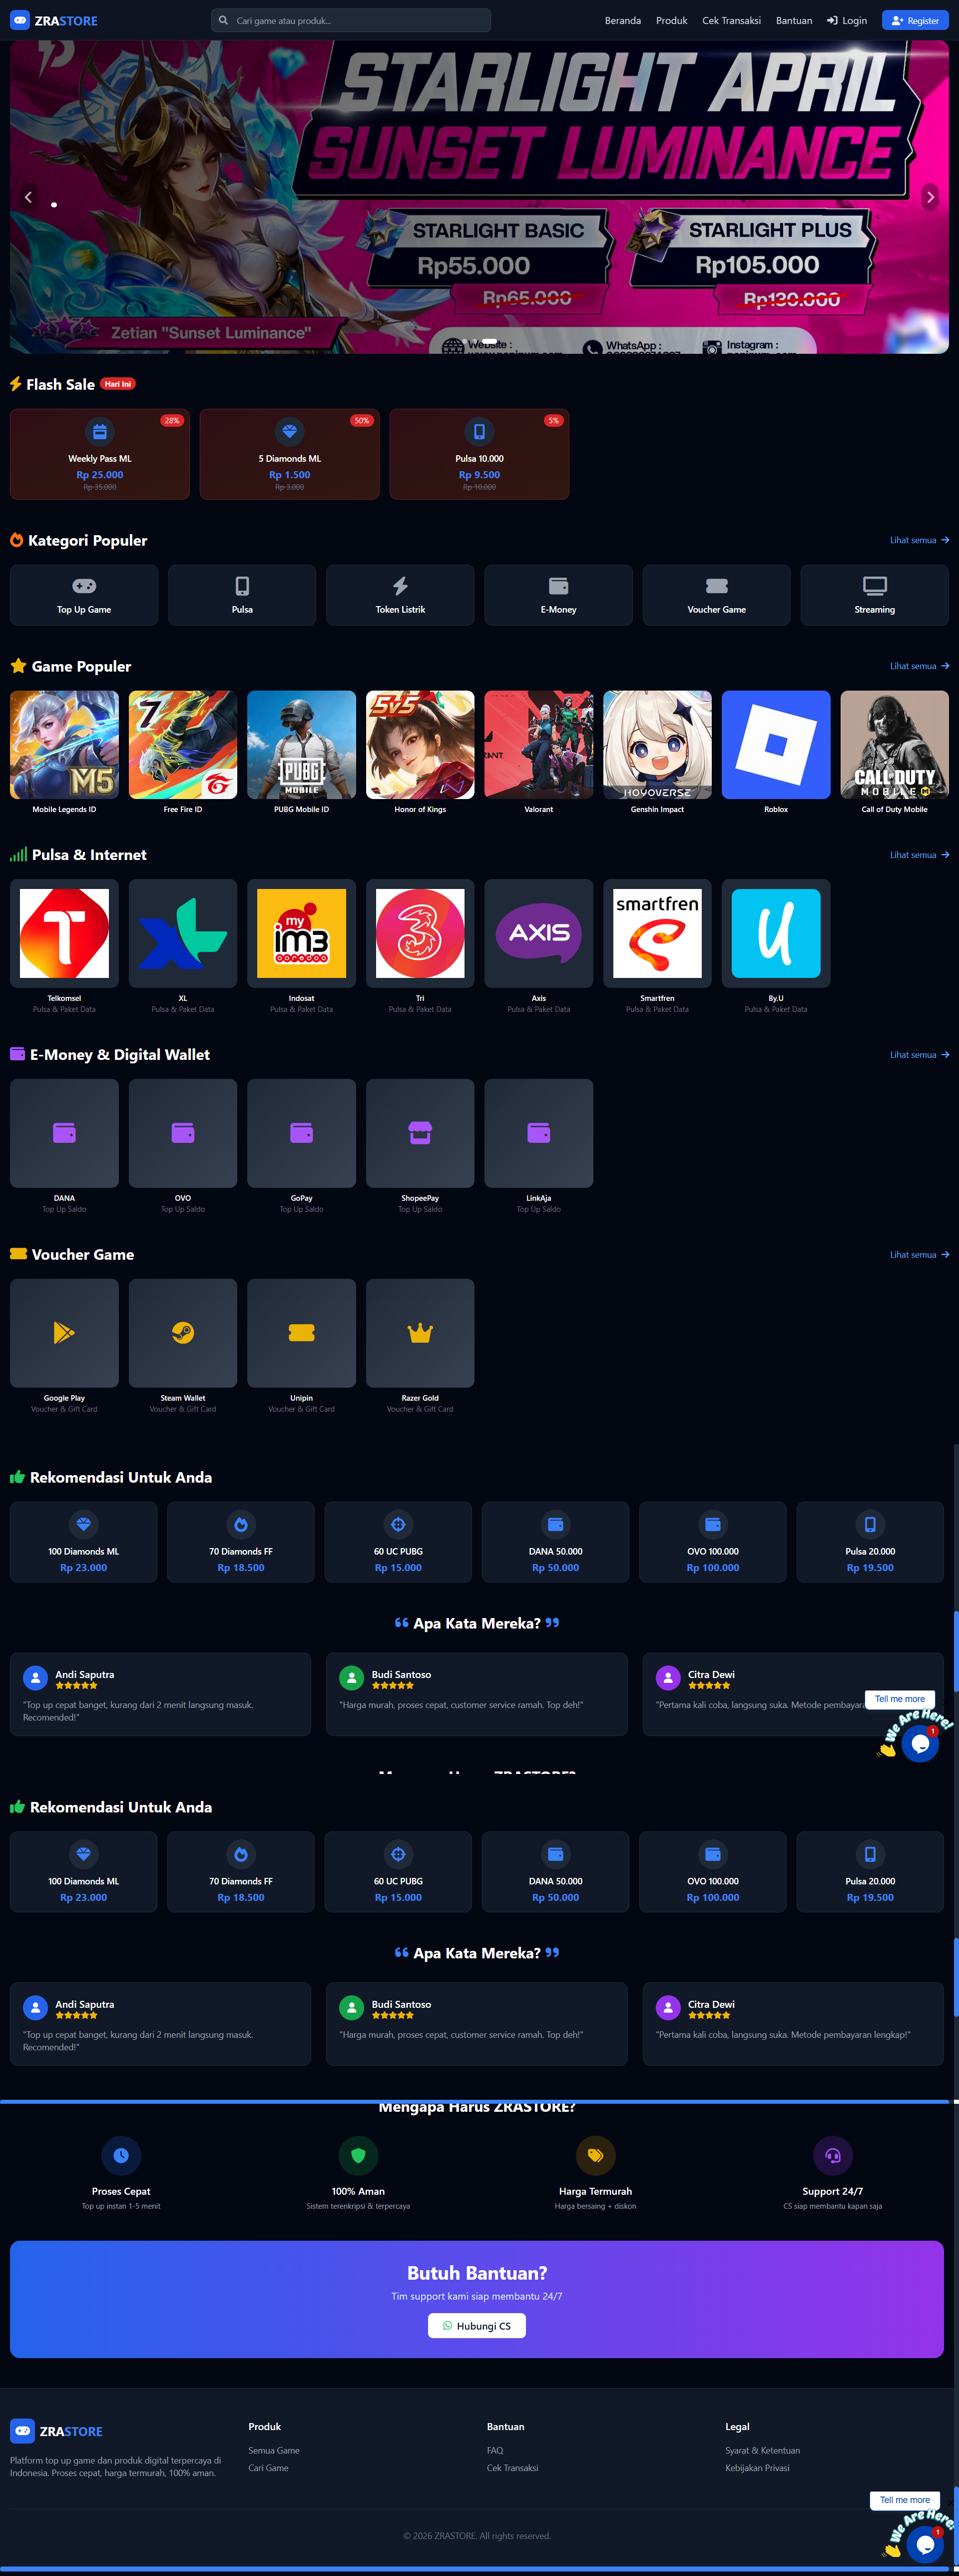Image resolution: width=959 pixels, height=2576 pixels.
Task: Select Top Up Game category
Action: pos(84,595)
